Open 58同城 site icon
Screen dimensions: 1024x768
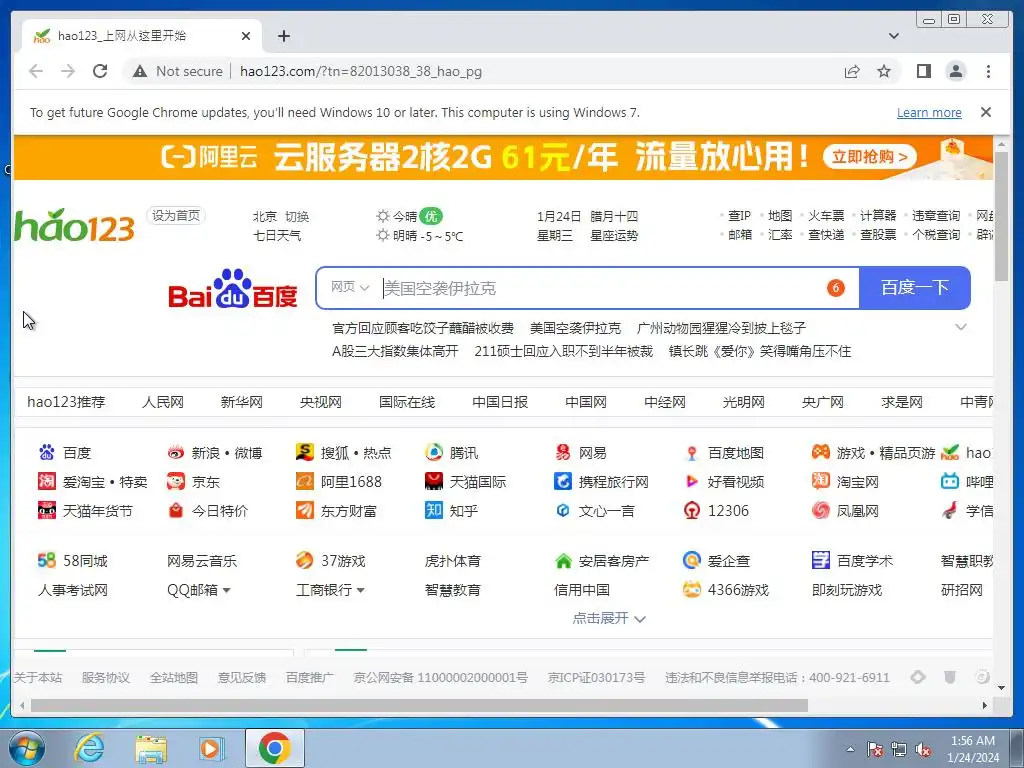point(47,560)
